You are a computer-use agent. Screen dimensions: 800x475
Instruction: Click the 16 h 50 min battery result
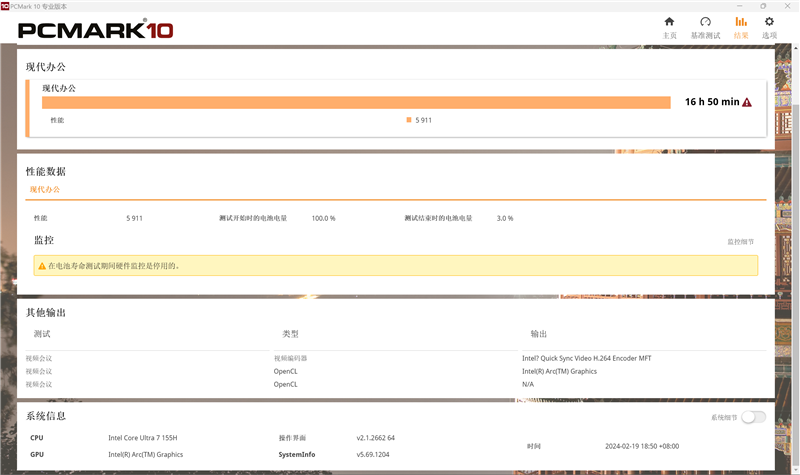click(711, 102)
